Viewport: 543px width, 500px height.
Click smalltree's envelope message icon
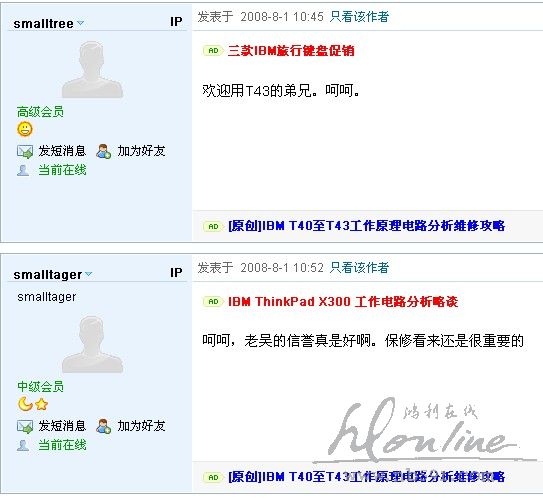click(25, 151)
